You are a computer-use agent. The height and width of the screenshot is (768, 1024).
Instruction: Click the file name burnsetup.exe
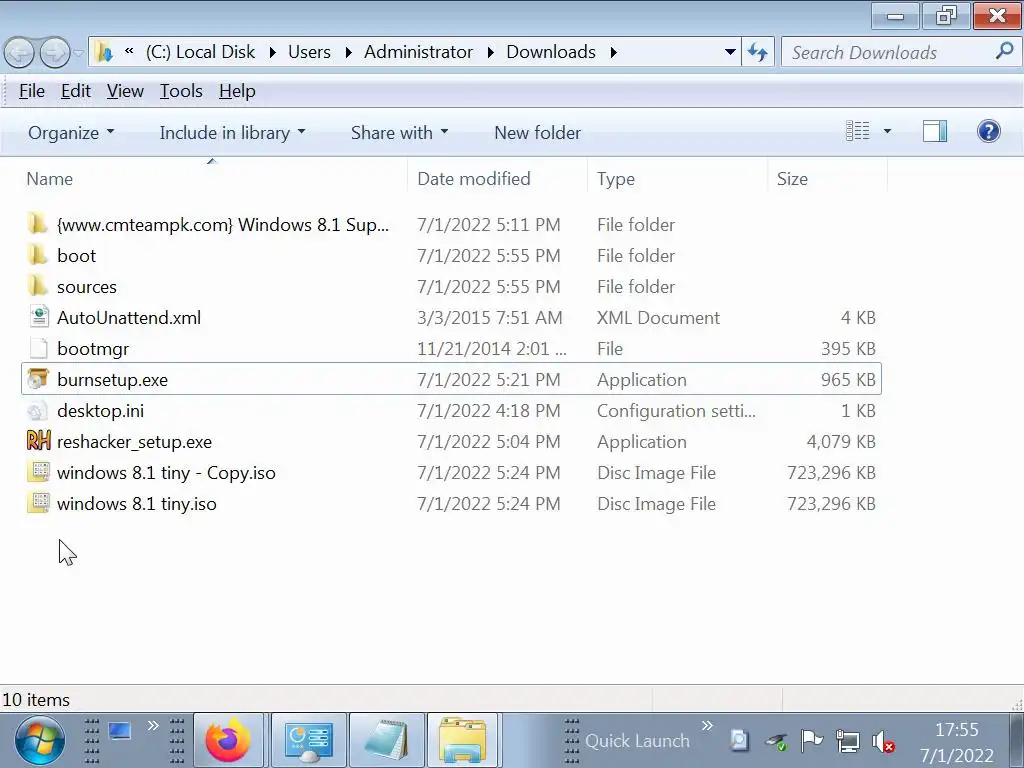coord(112,380)
